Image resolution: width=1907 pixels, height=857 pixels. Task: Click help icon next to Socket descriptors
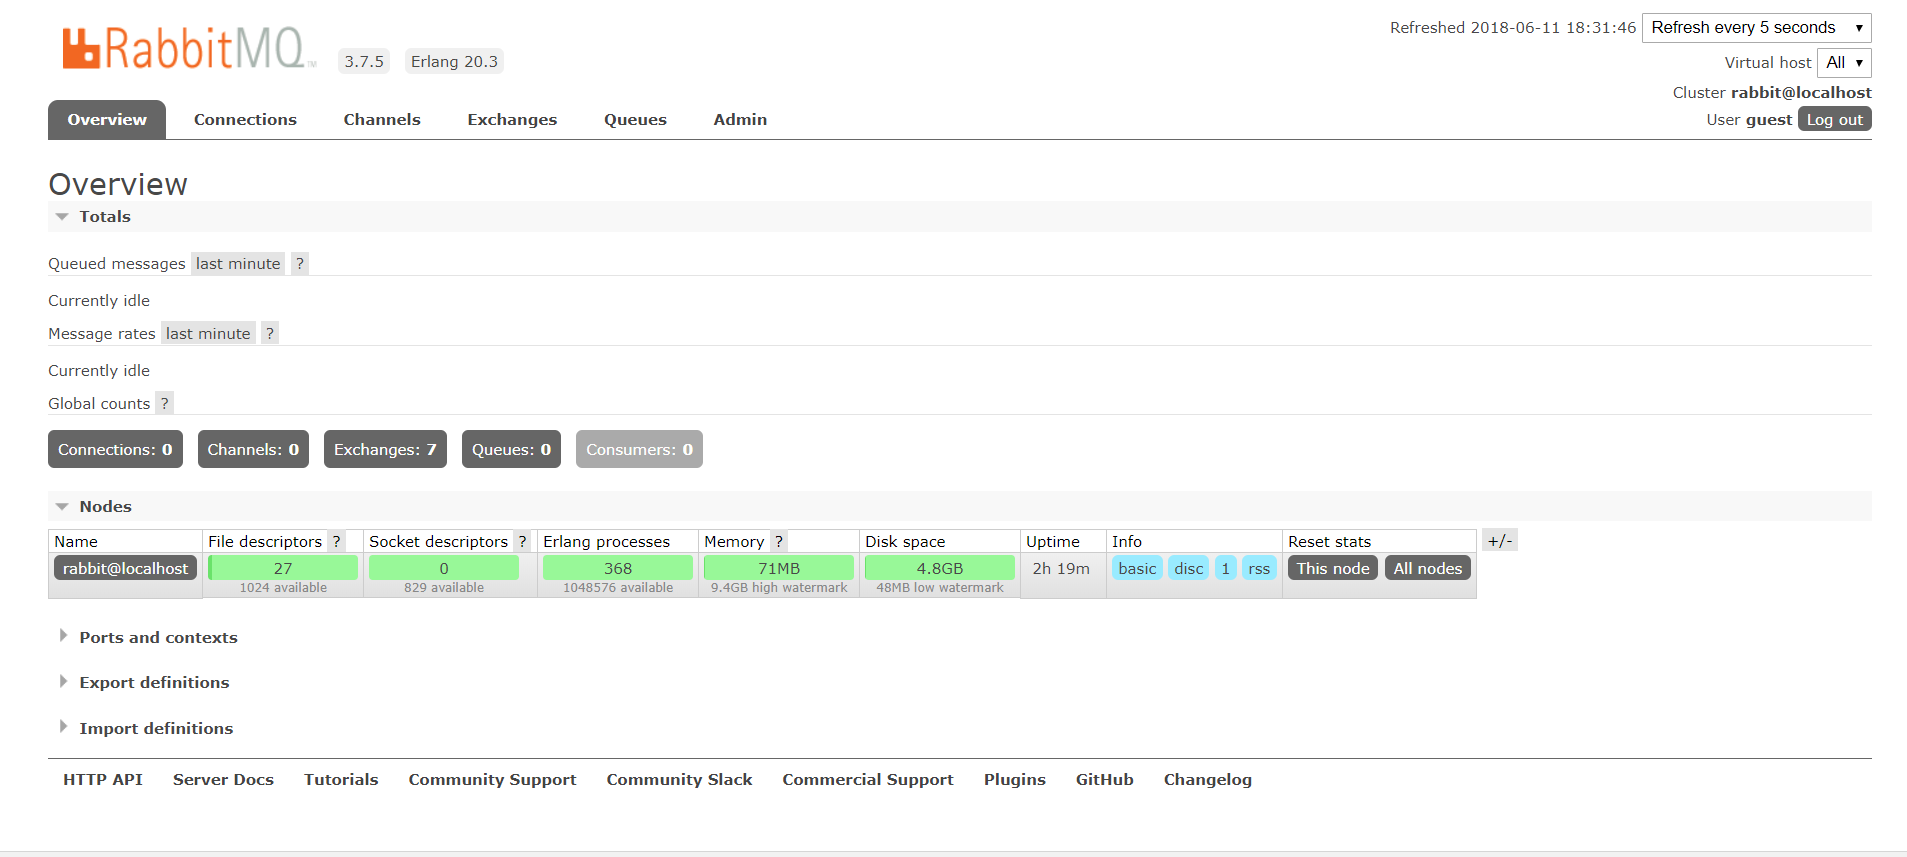[x=522, y=541]
